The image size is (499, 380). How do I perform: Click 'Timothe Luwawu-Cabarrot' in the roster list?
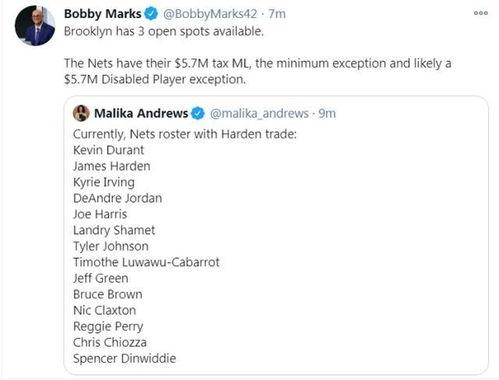pos(146,262)
